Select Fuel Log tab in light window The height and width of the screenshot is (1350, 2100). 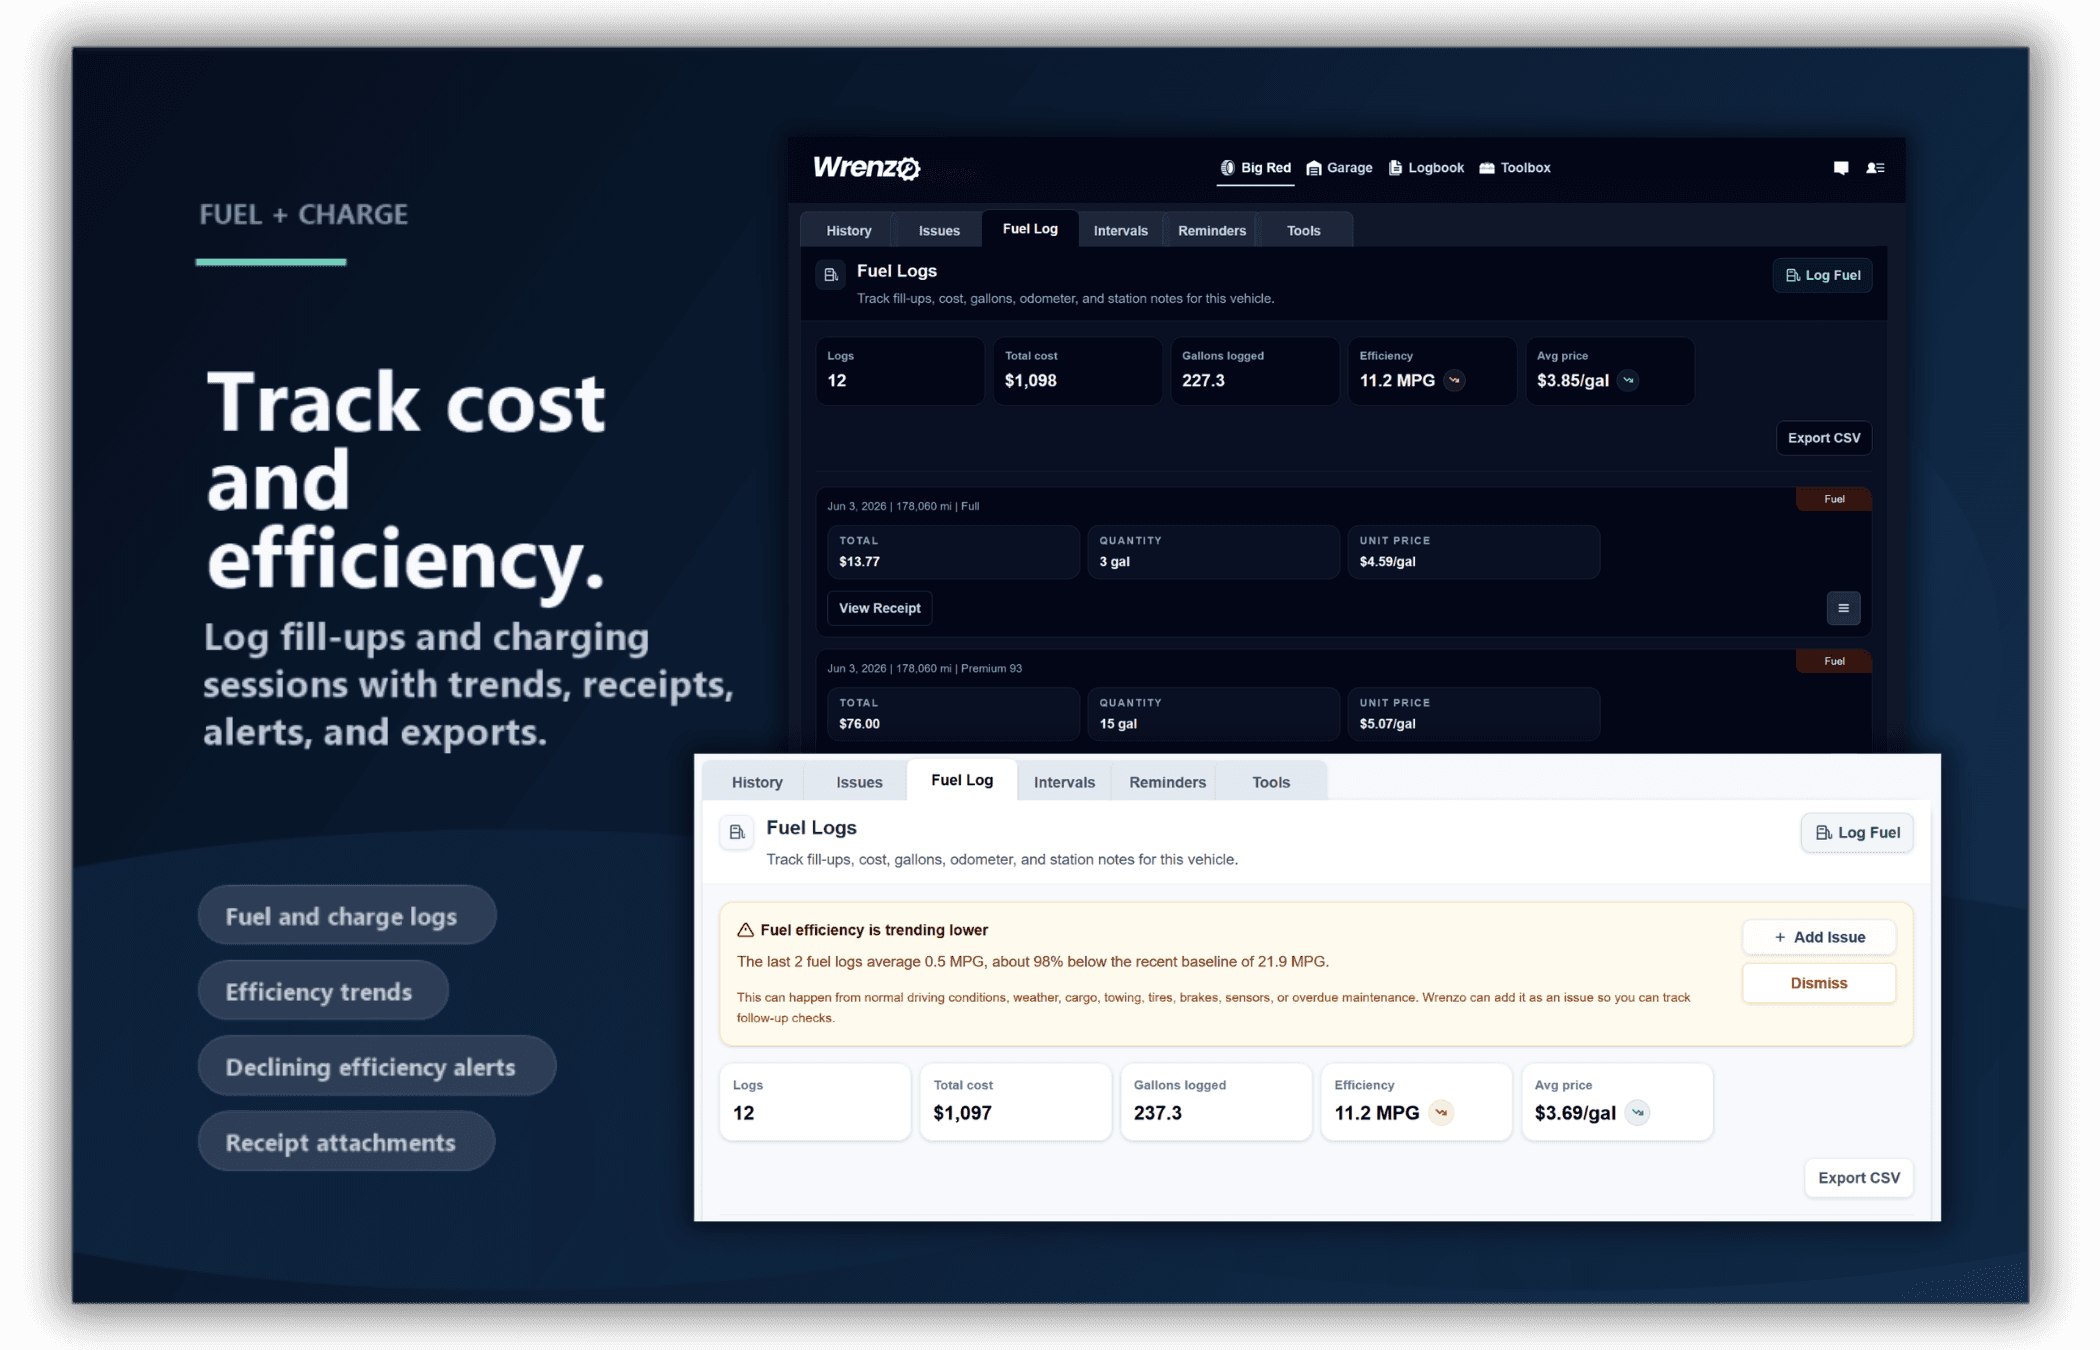tap(962, 780)
